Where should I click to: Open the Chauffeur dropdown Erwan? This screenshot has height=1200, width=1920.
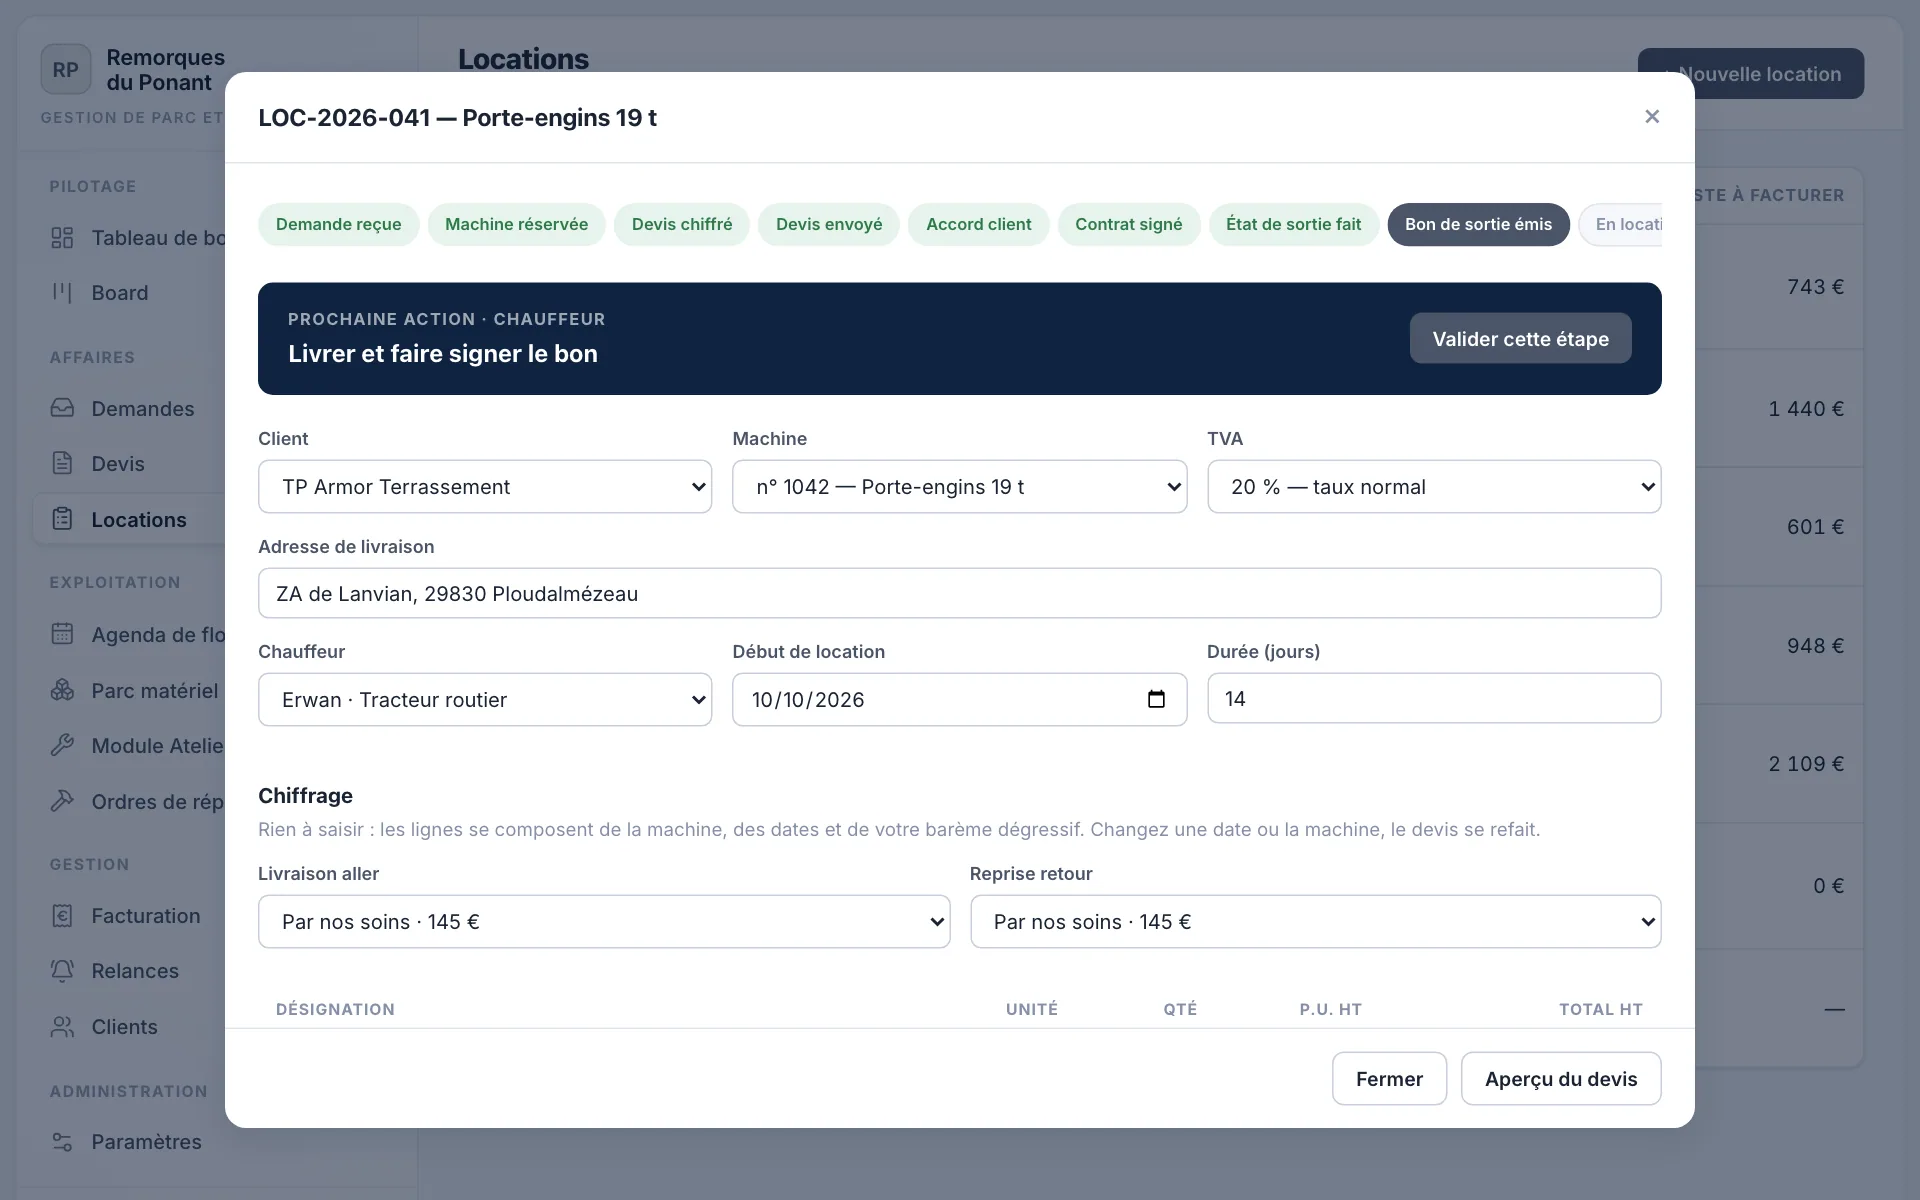[485, 700]
